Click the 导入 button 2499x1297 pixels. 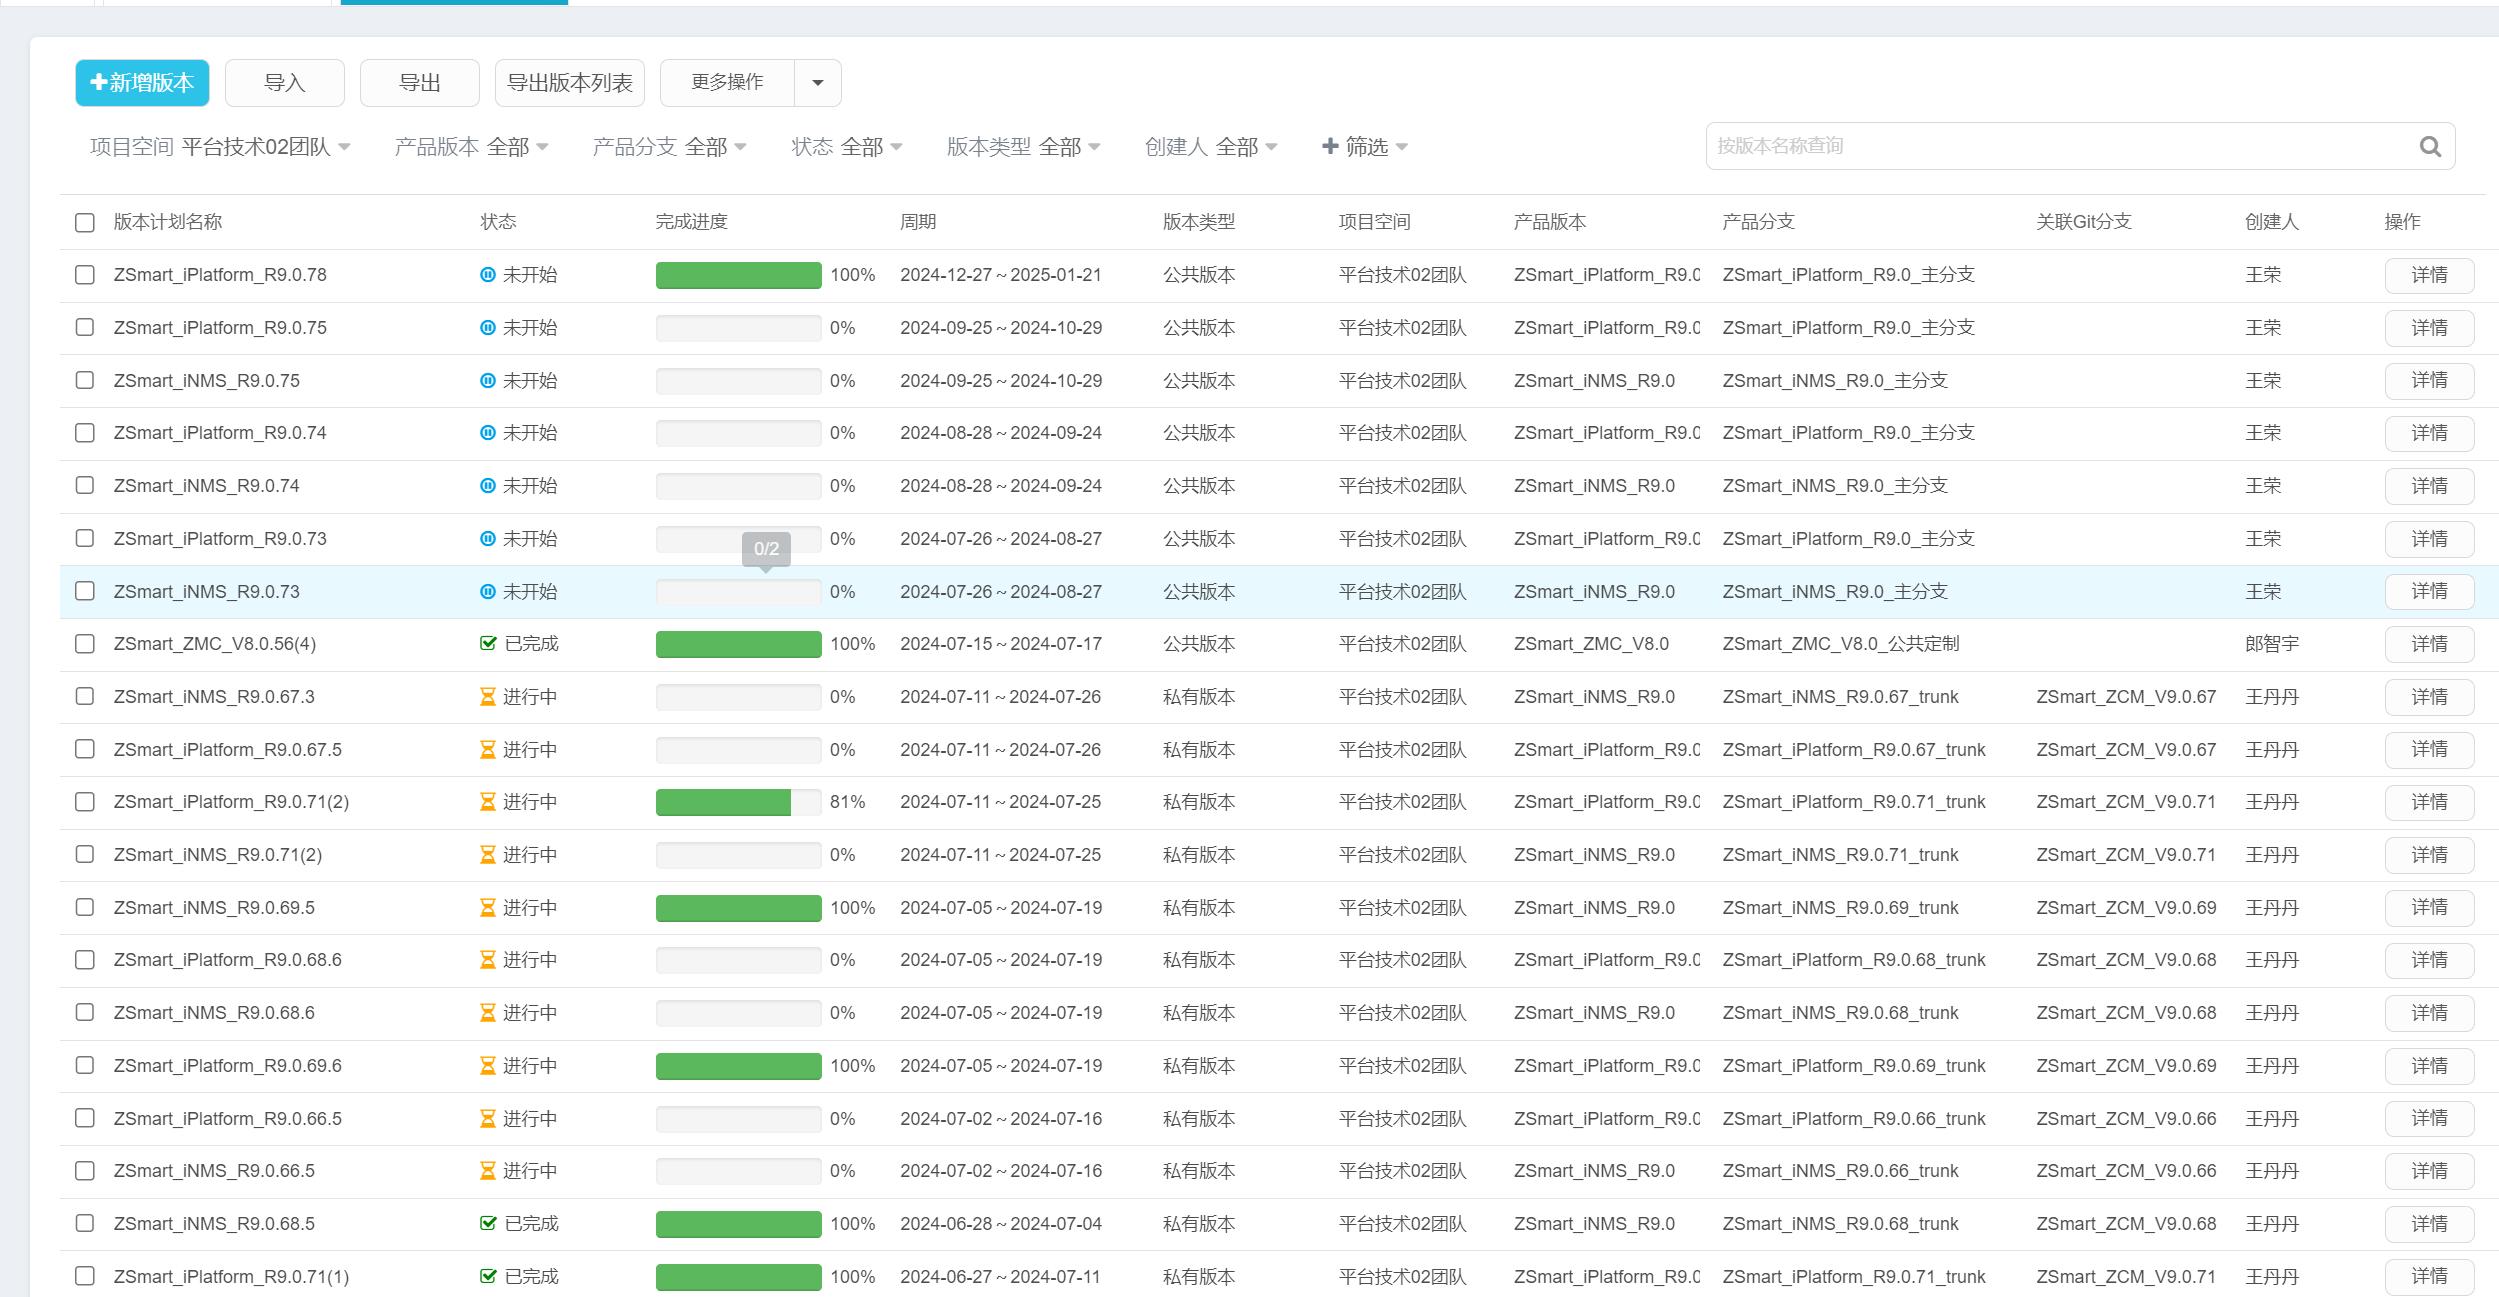[285, 83]
